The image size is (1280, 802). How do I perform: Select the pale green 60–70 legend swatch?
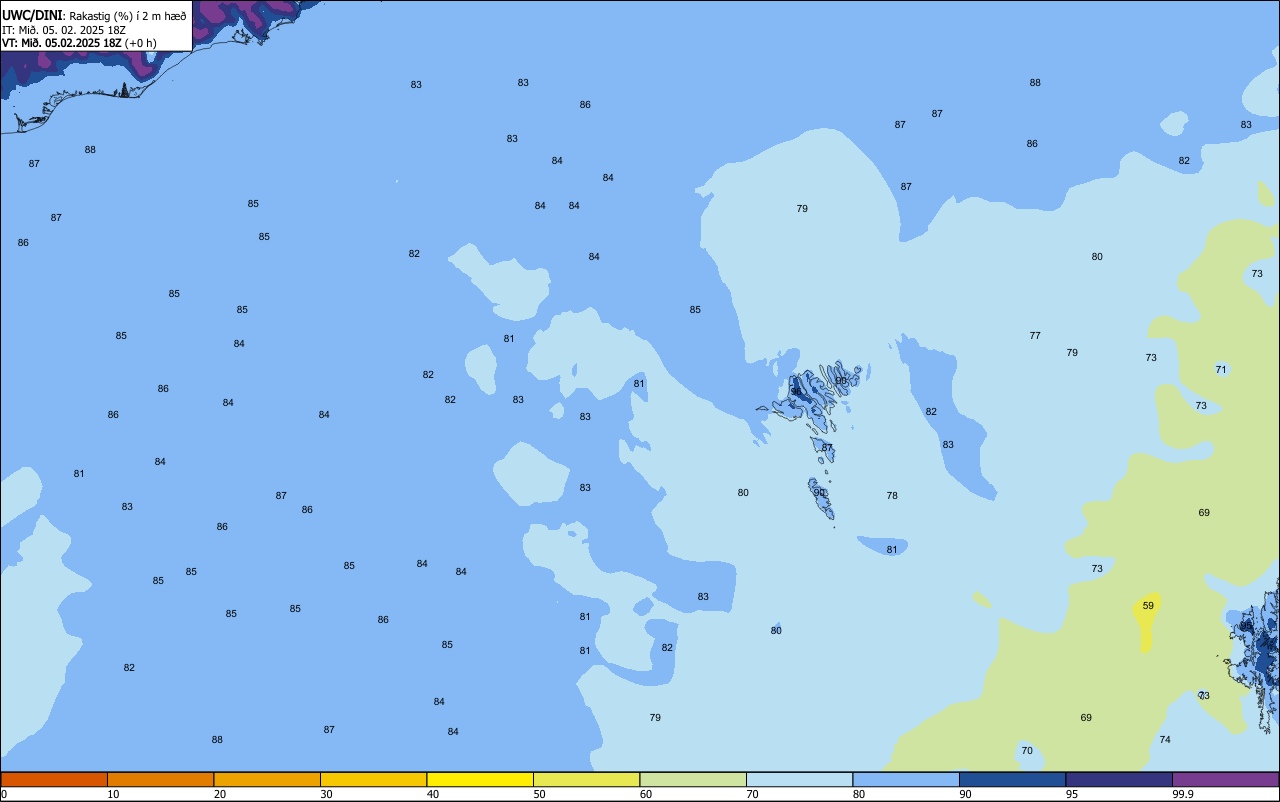(693, 779)
